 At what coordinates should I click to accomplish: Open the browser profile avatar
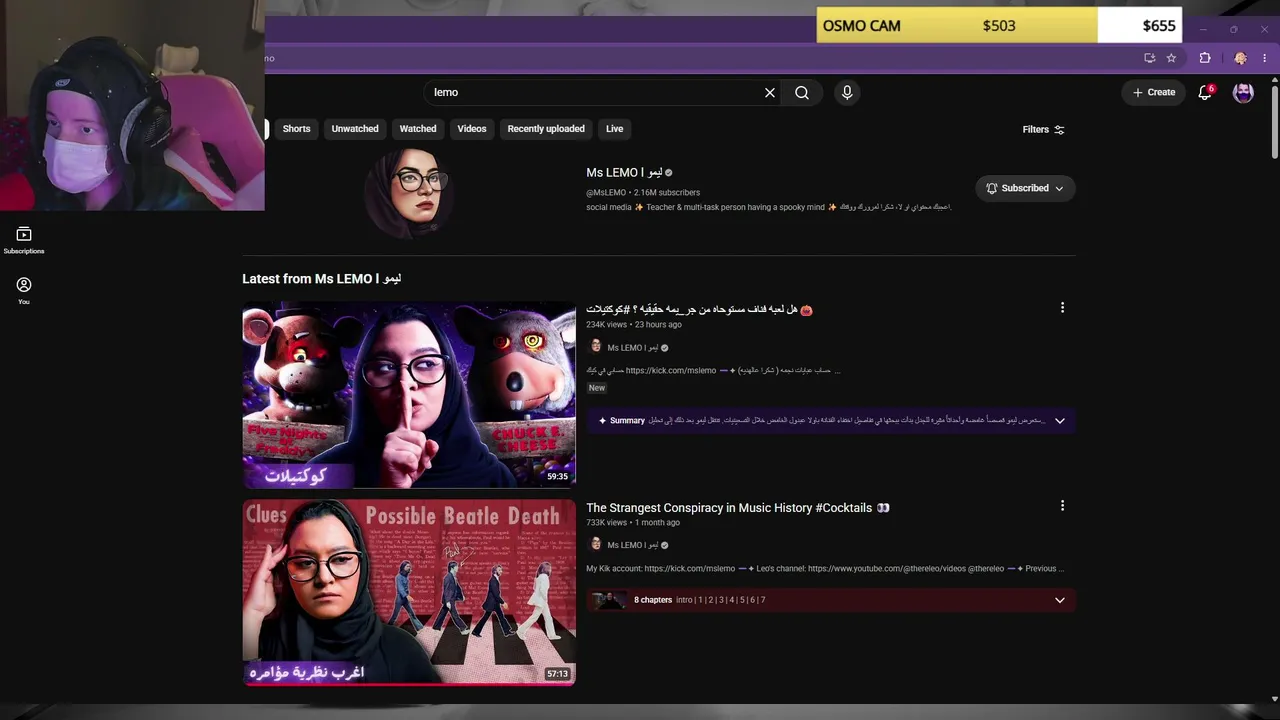[x=1240, y=58]
